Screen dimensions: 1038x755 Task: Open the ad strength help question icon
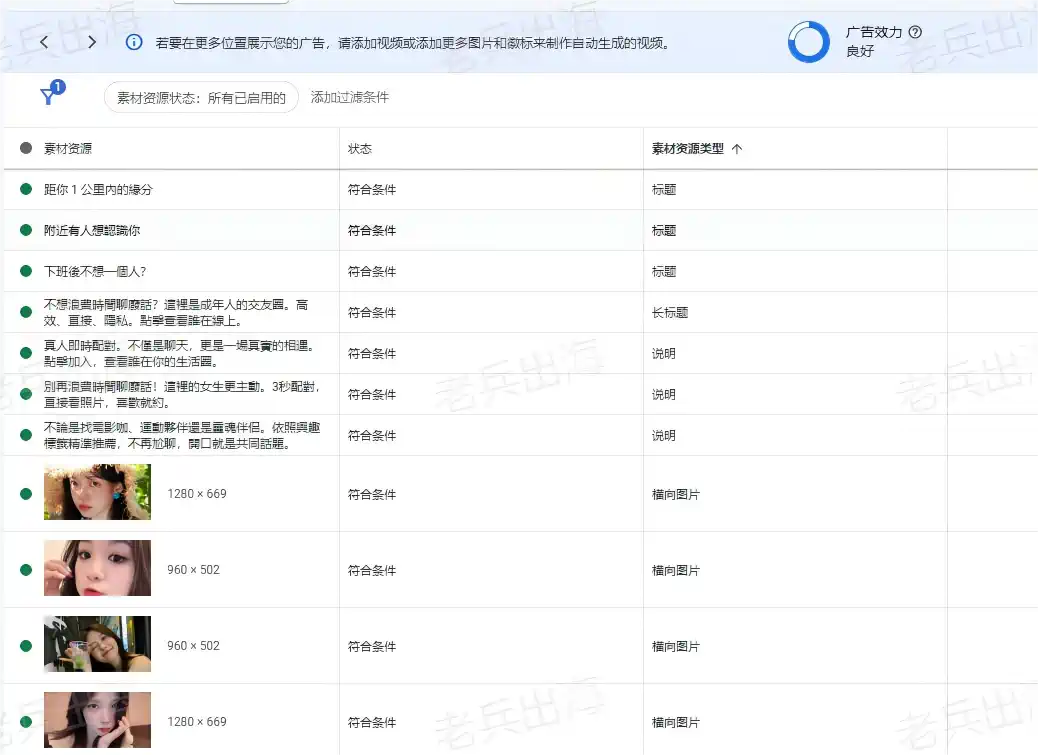(915, 32)
